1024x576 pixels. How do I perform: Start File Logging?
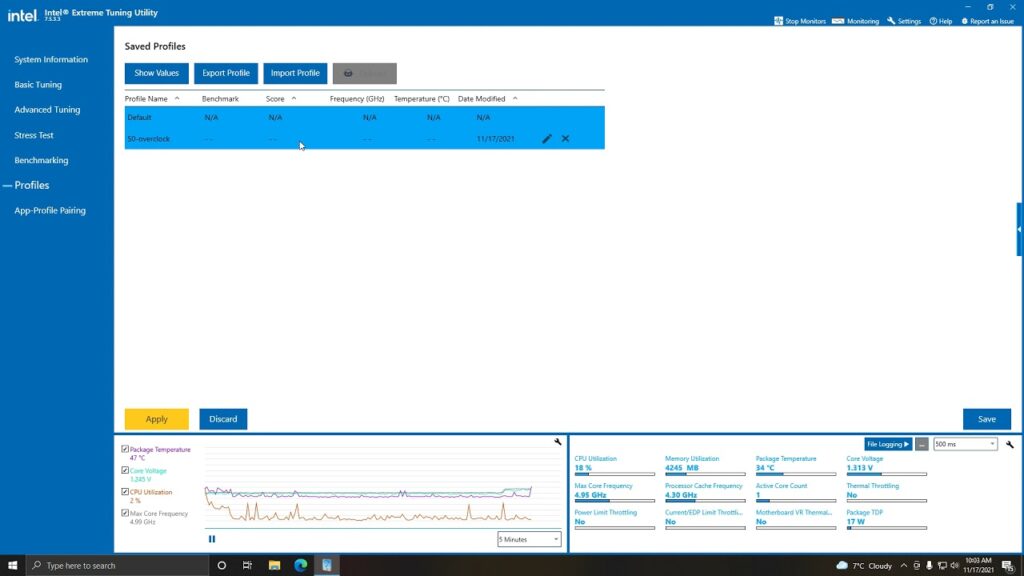[x=888, y=444]
